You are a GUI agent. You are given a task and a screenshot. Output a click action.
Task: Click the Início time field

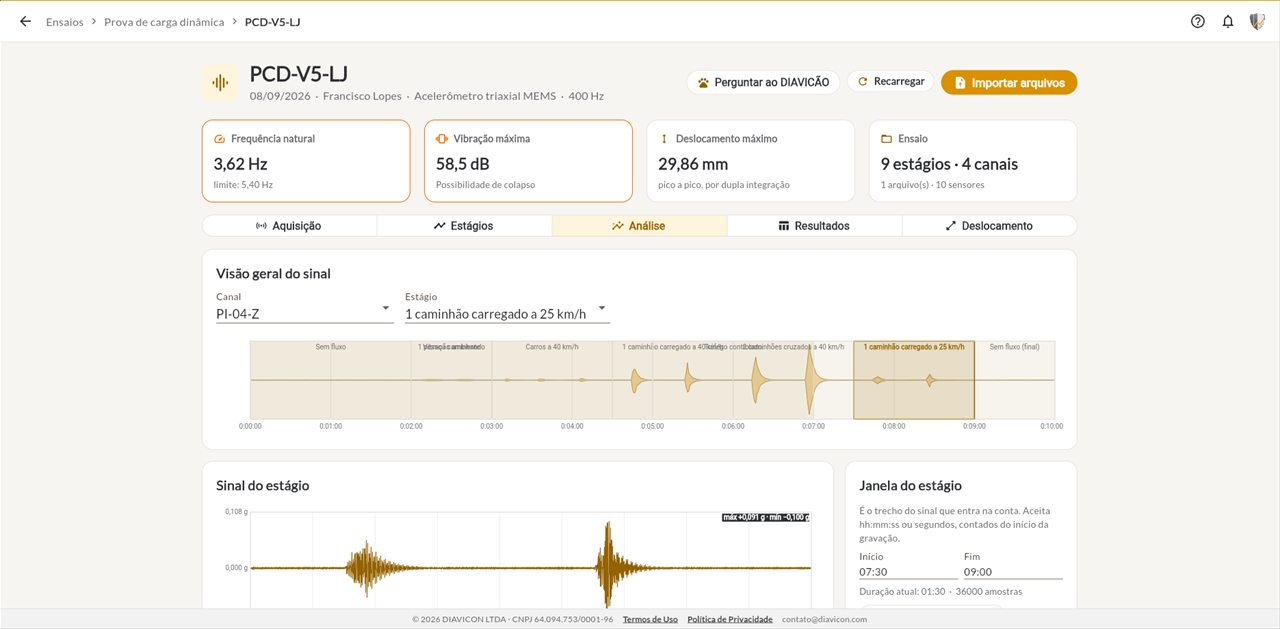[908, 572]
